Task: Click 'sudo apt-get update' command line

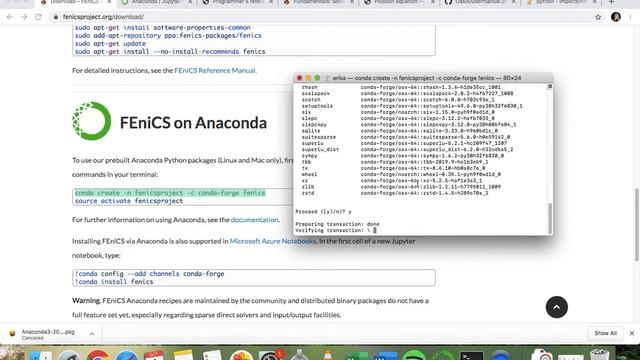Action: 110,43
